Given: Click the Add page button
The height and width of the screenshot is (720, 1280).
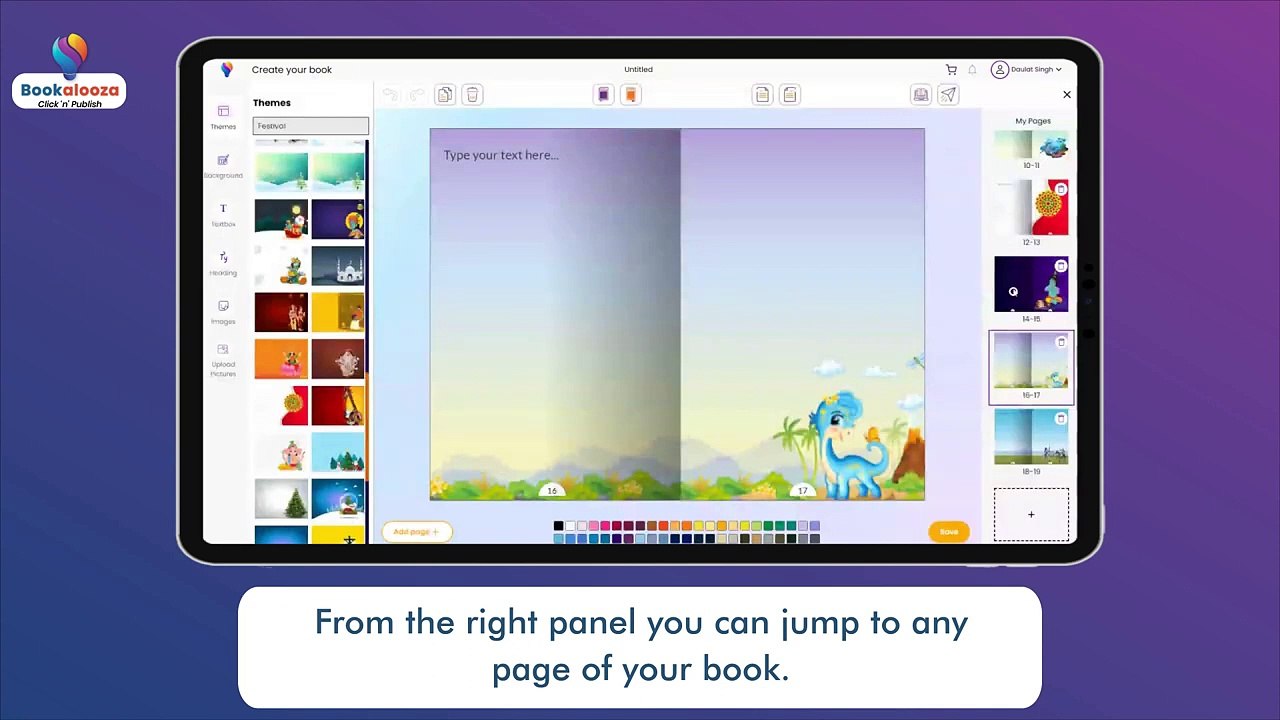Looking at the screenshot, I should click(416, 532).
